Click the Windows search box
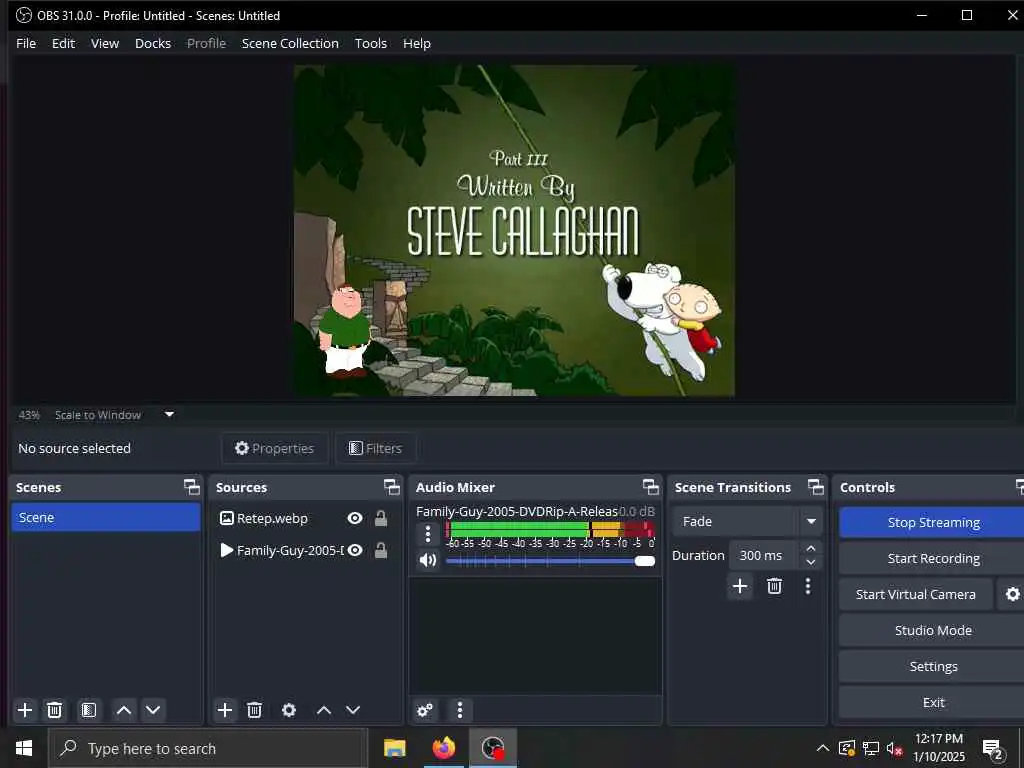 [208, 748]
